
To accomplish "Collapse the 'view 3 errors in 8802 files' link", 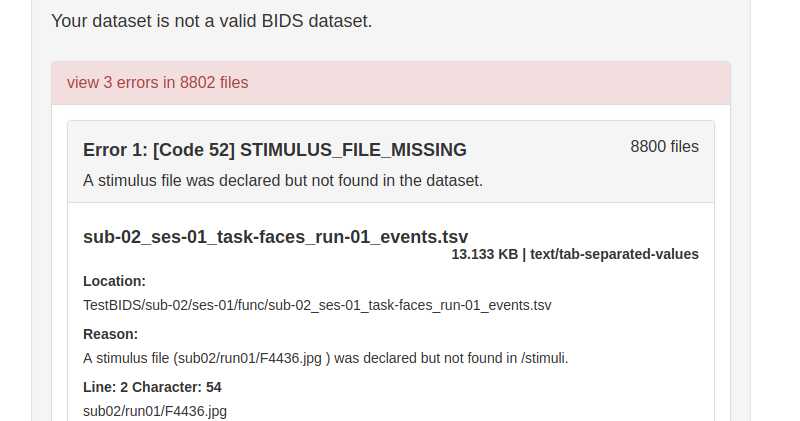I will pos(157,83).
